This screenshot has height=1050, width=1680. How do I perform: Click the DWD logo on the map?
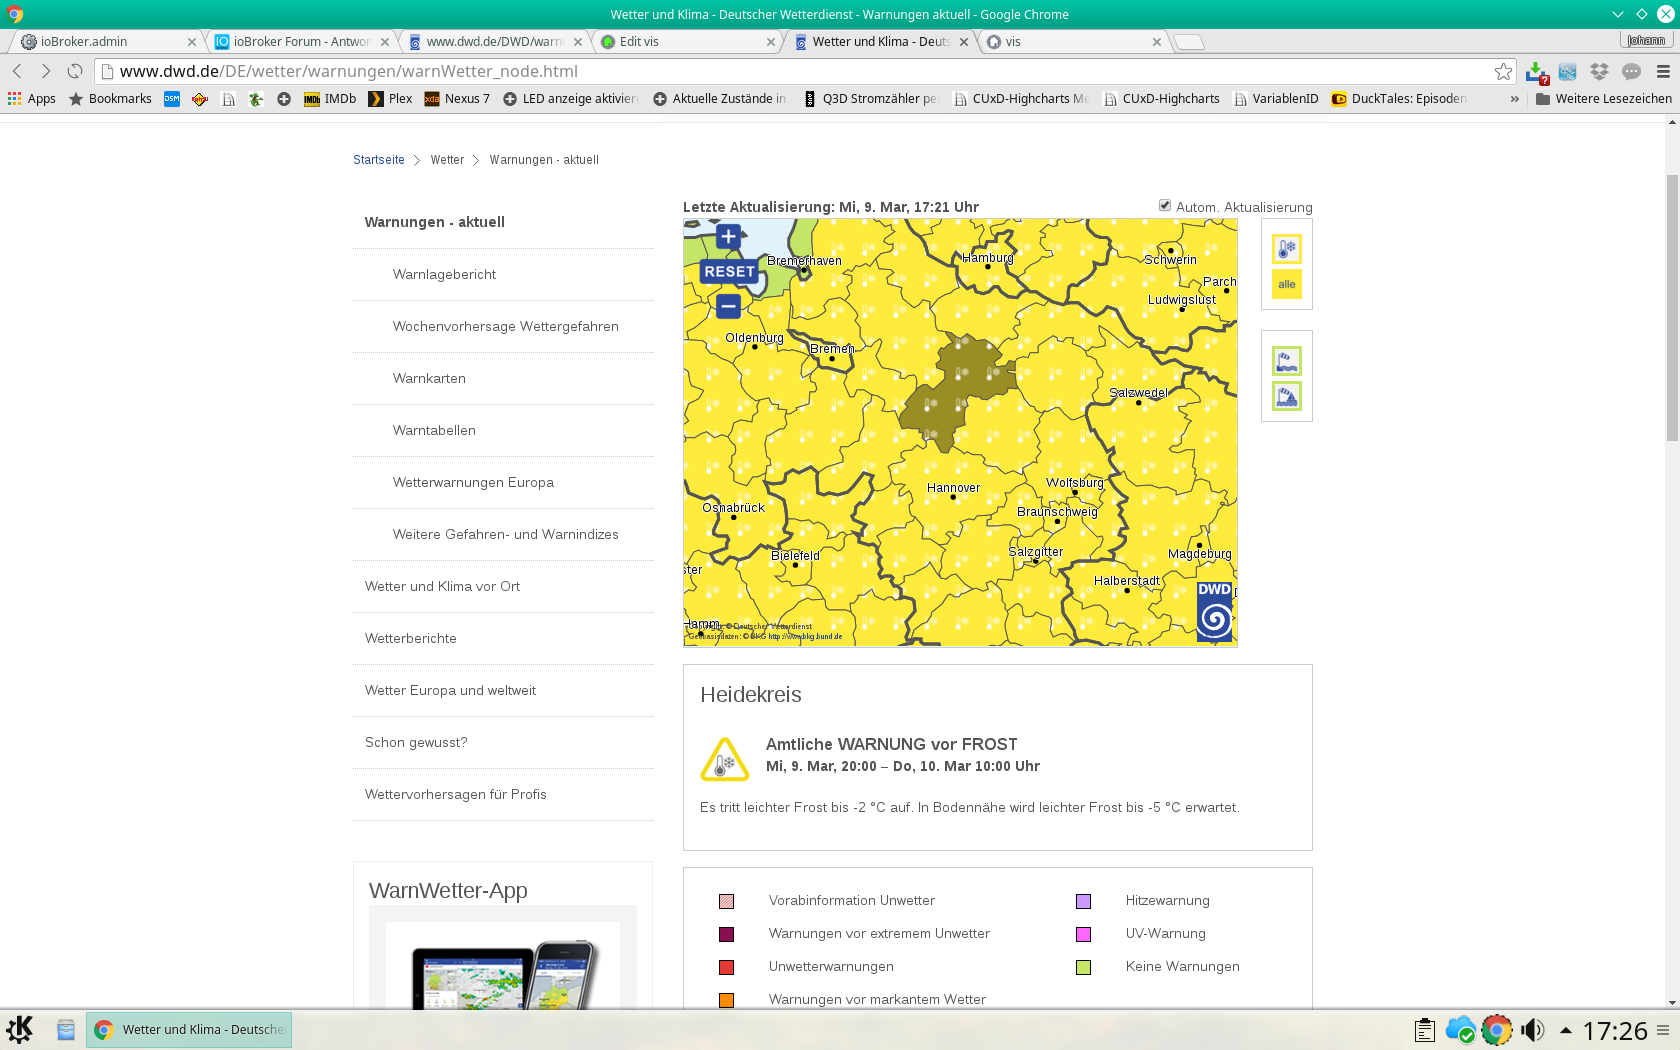(x=1214, y=611)
